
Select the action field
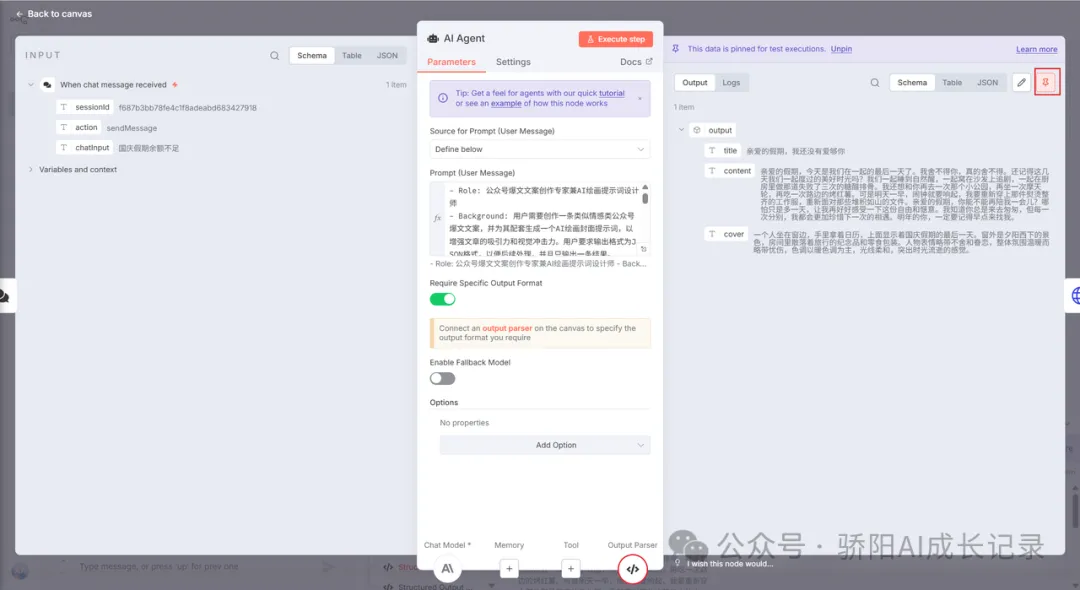click(x=79, y=127)
